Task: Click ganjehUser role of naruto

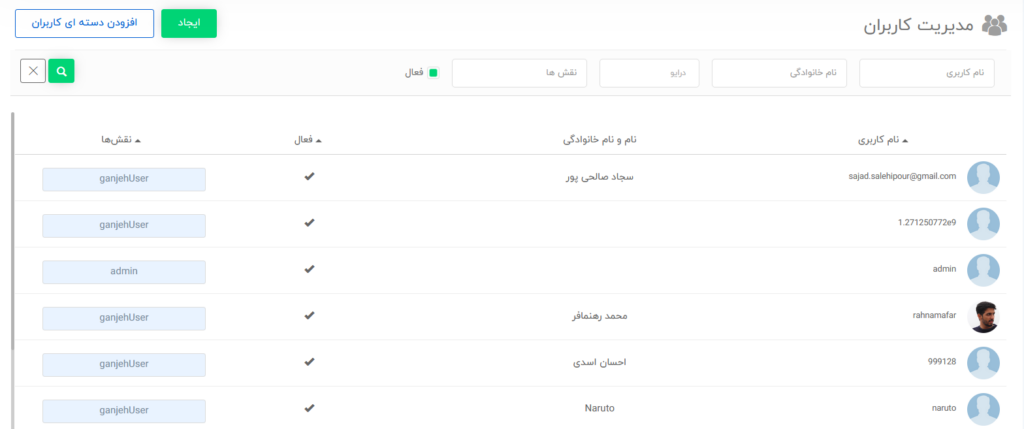Action: click(124, 411)
